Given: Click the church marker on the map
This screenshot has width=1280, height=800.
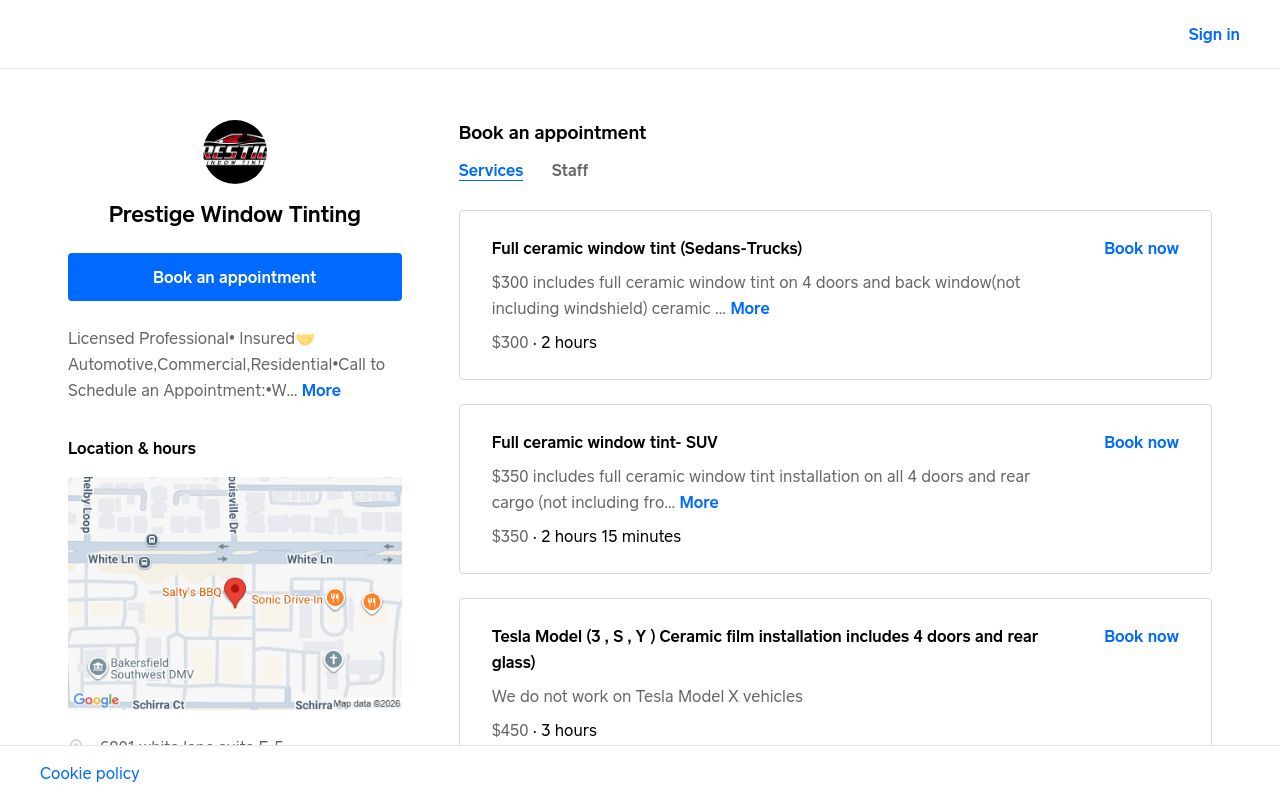Looking at the screenshot, I should point(333,660).
